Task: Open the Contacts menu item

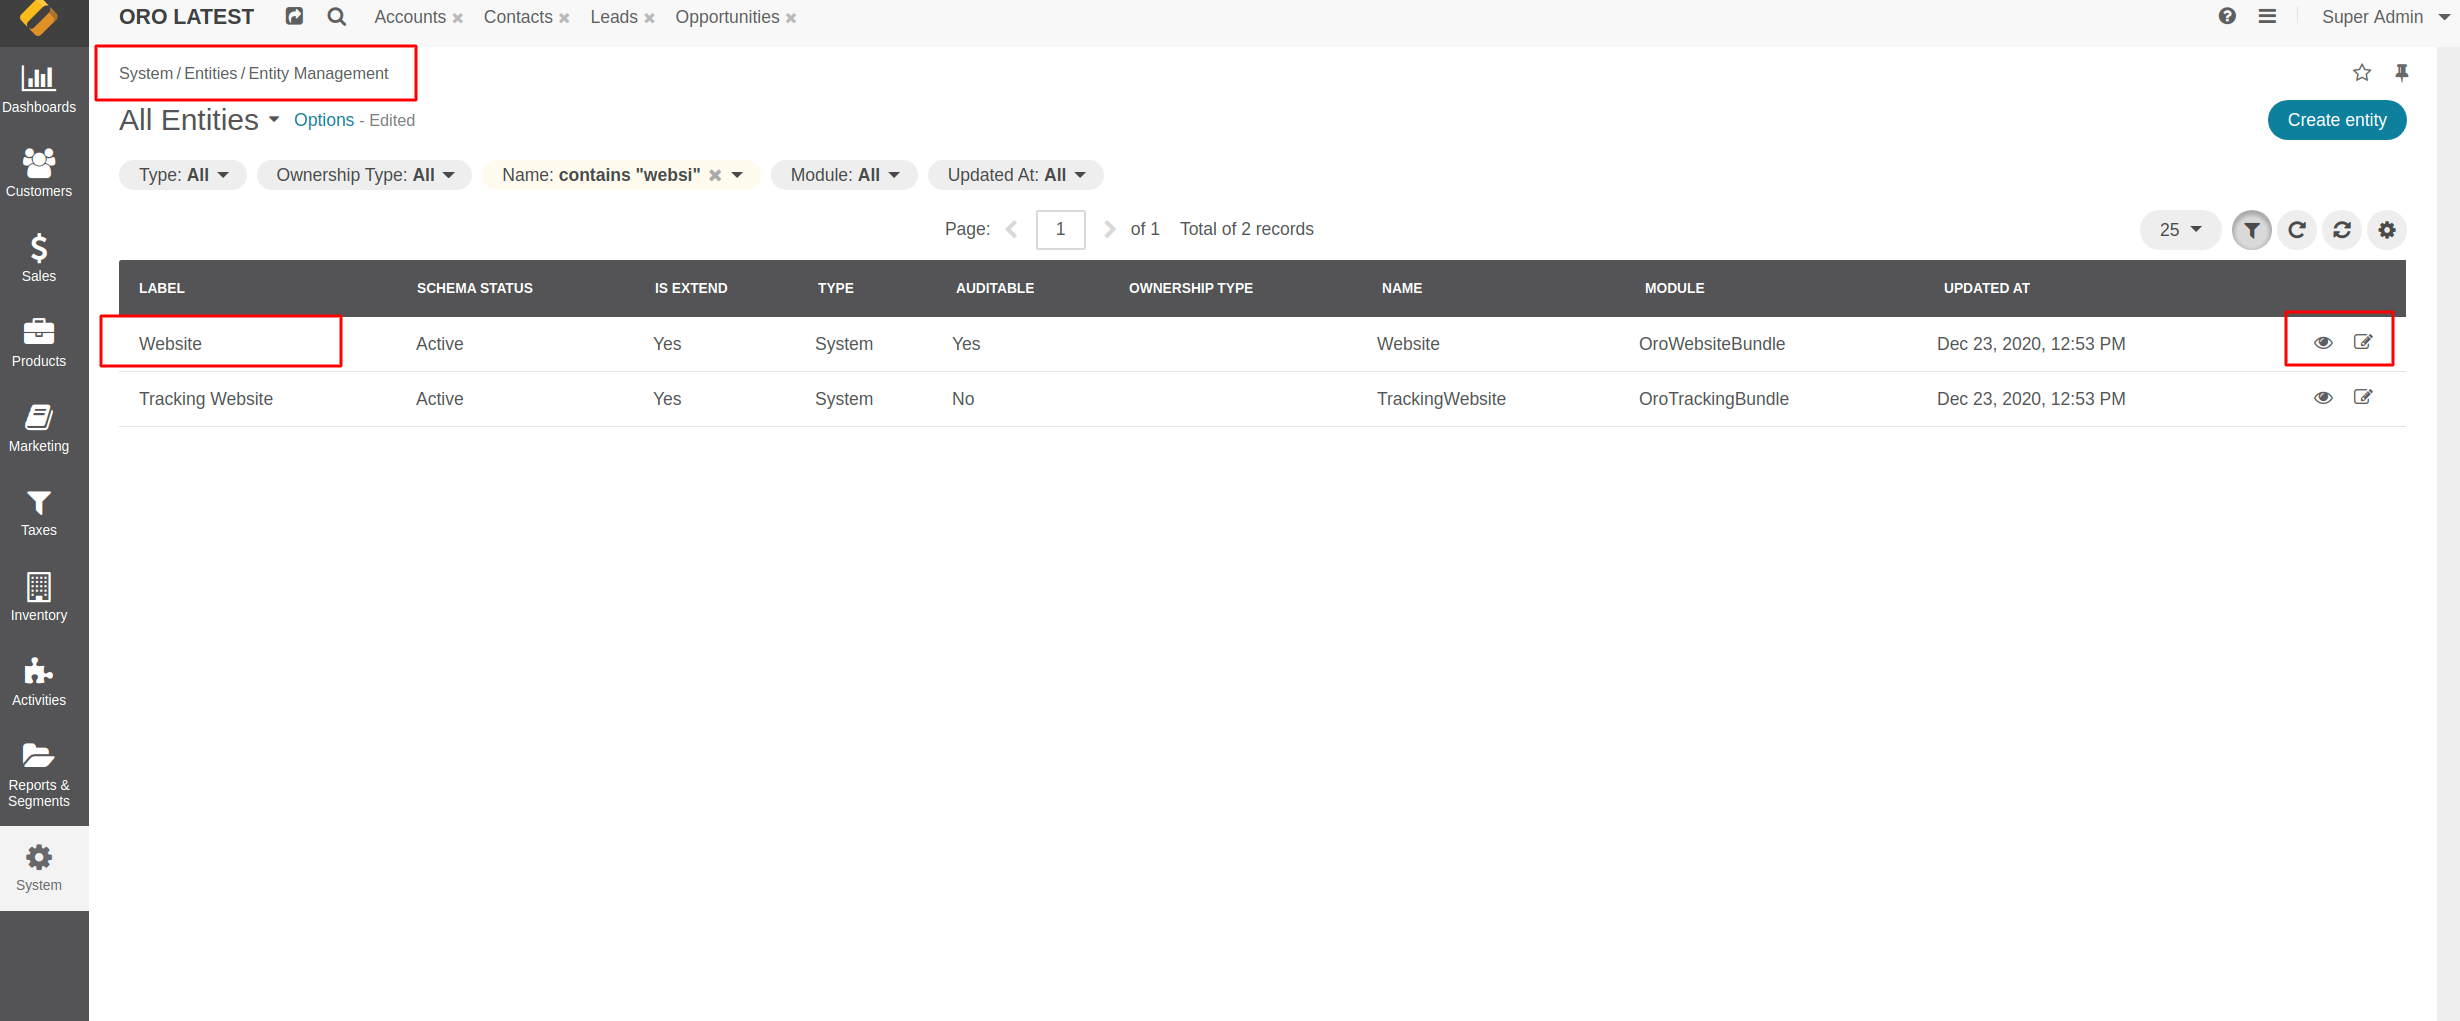Action: (x=518, y=16)
